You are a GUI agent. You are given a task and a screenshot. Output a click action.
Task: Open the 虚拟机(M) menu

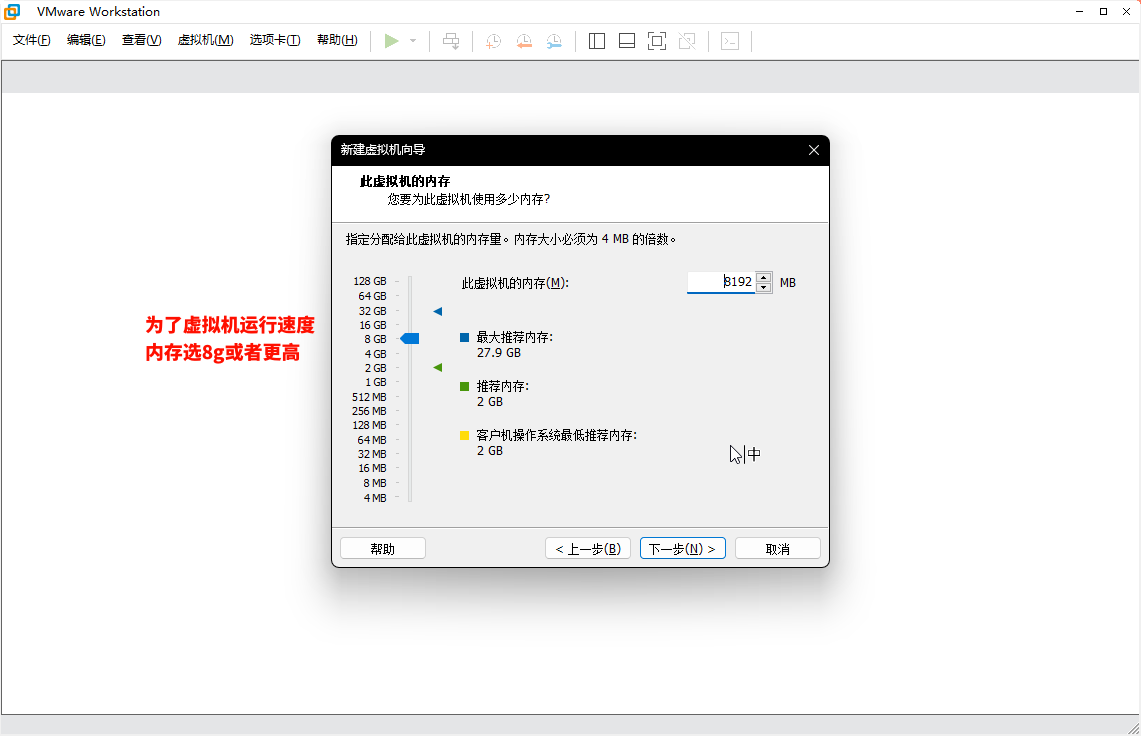coord(205,40)
